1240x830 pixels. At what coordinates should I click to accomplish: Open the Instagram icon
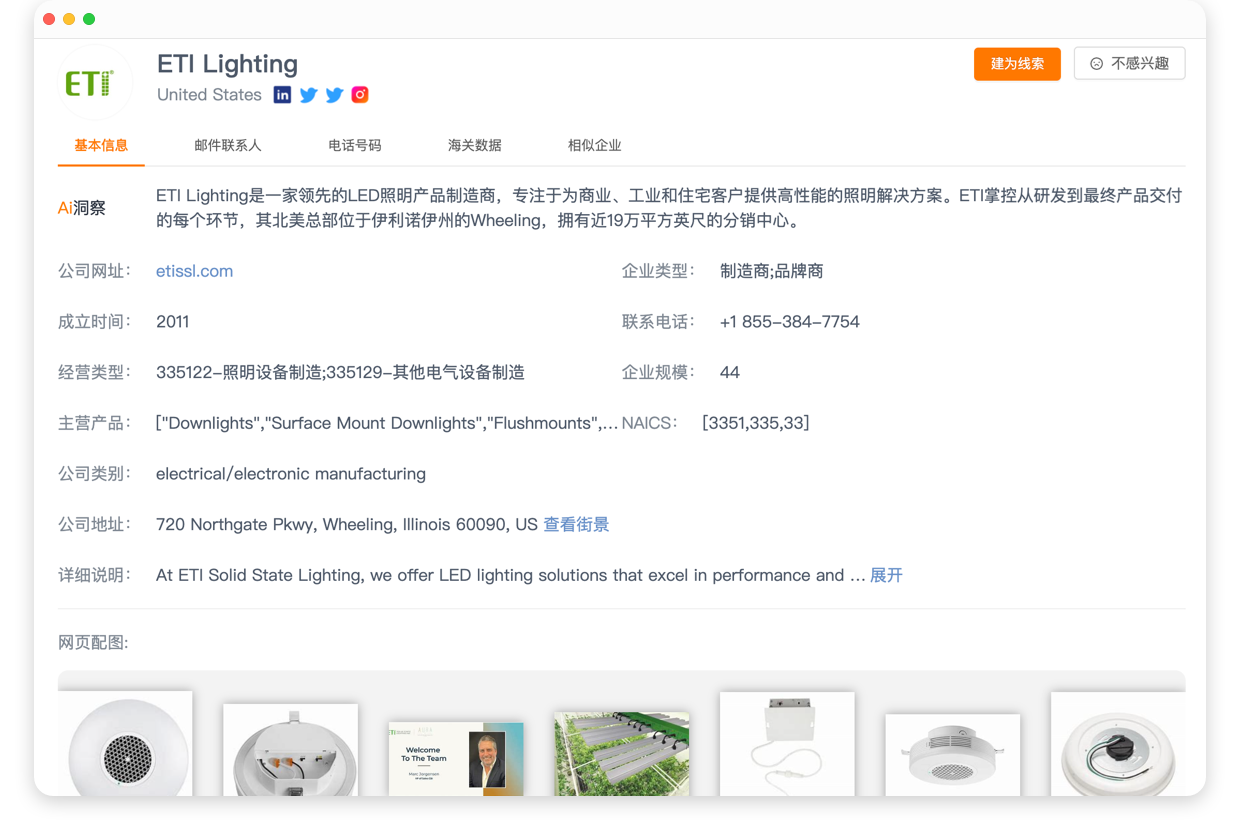pyautogui.click(x=359, y=94)
